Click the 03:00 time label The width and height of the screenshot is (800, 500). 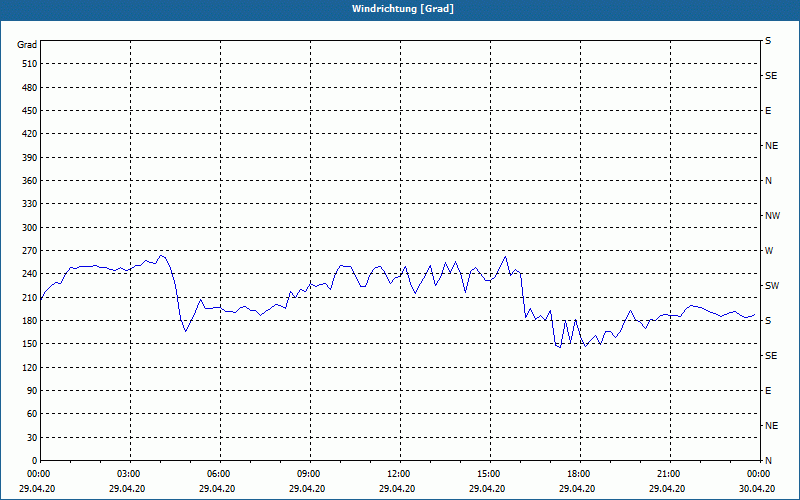pyautogui.click(x=130, y=474)
